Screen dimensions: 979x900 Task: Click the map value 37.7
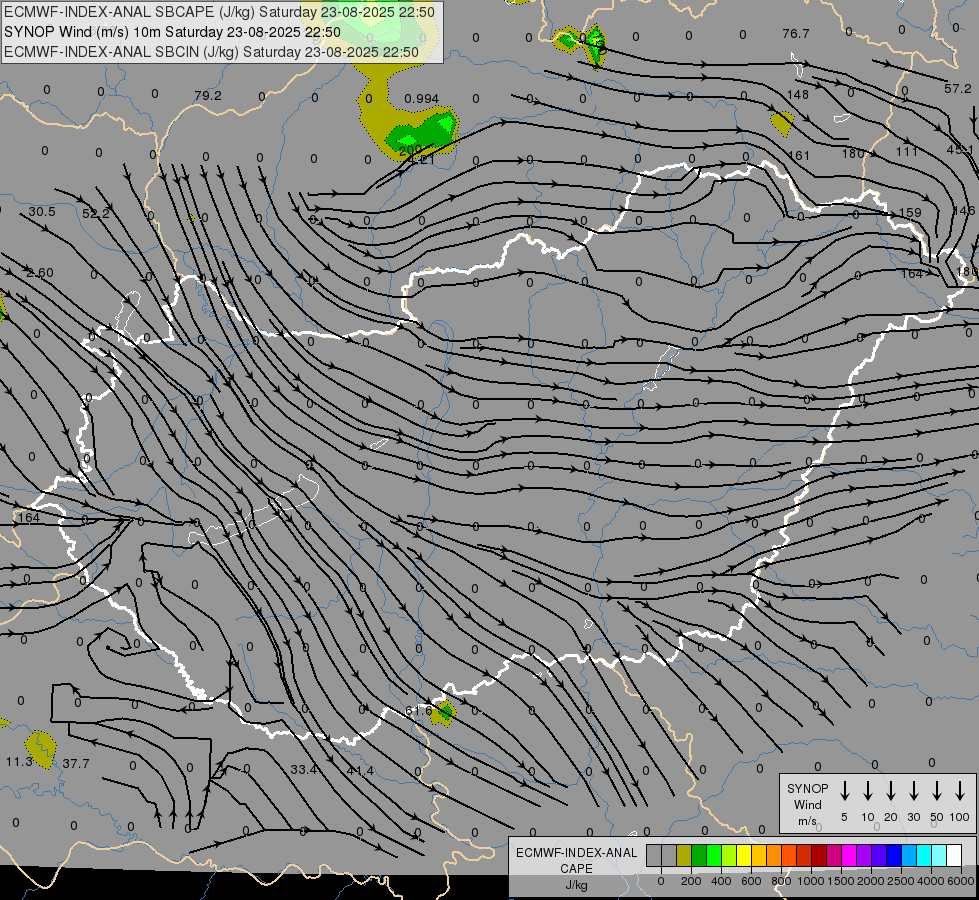click(x=76, y=764)
